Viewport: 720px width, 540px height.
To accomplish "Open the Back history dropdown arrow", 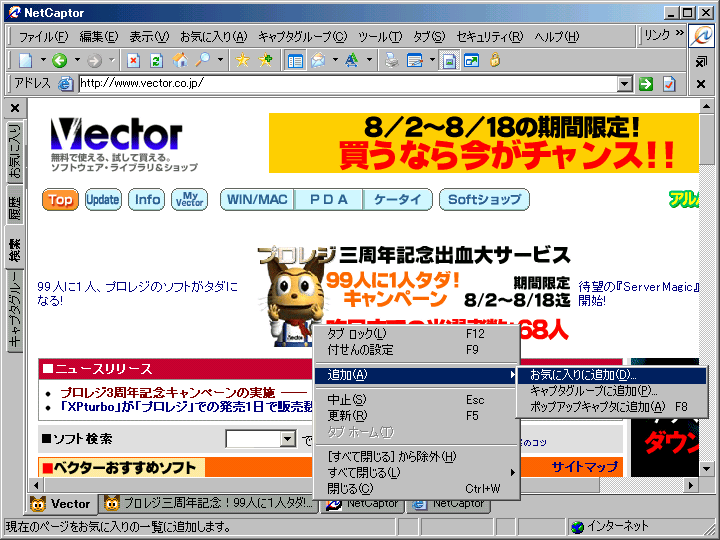I will (77, 60).
